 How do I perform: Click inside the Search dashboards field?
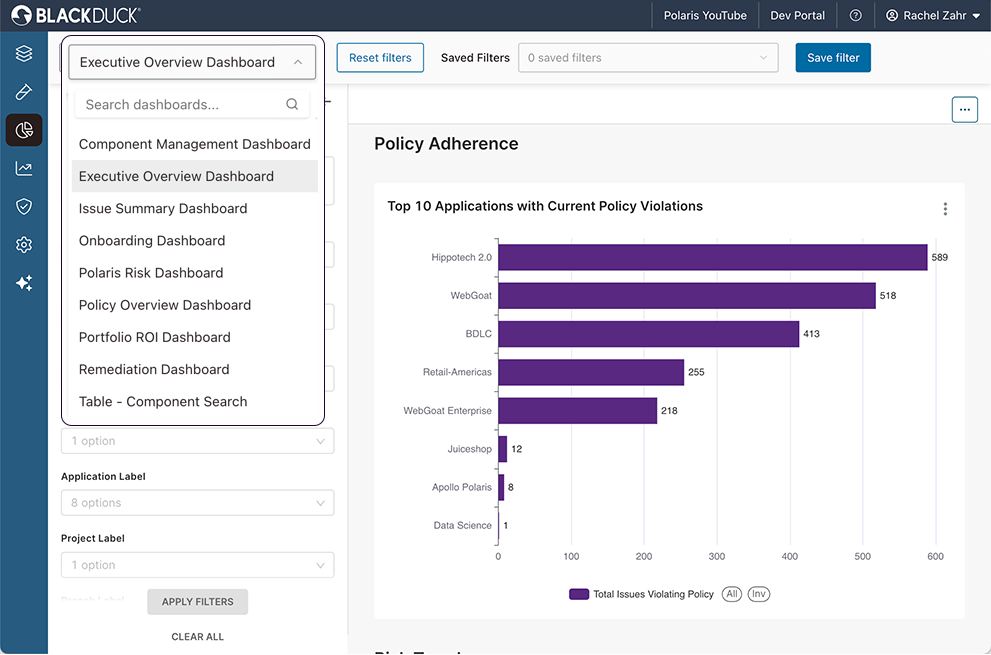coord(180,104)
